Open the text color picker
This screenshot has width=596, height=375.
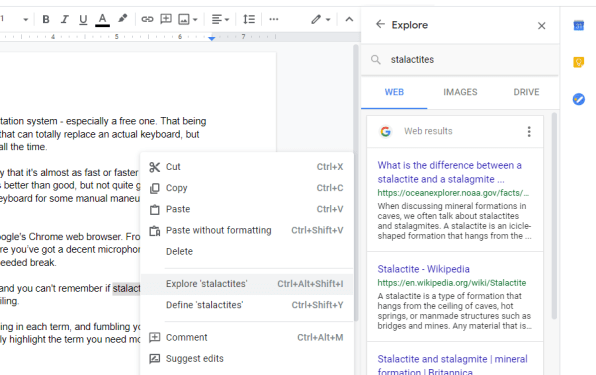[x=102, y=19]
